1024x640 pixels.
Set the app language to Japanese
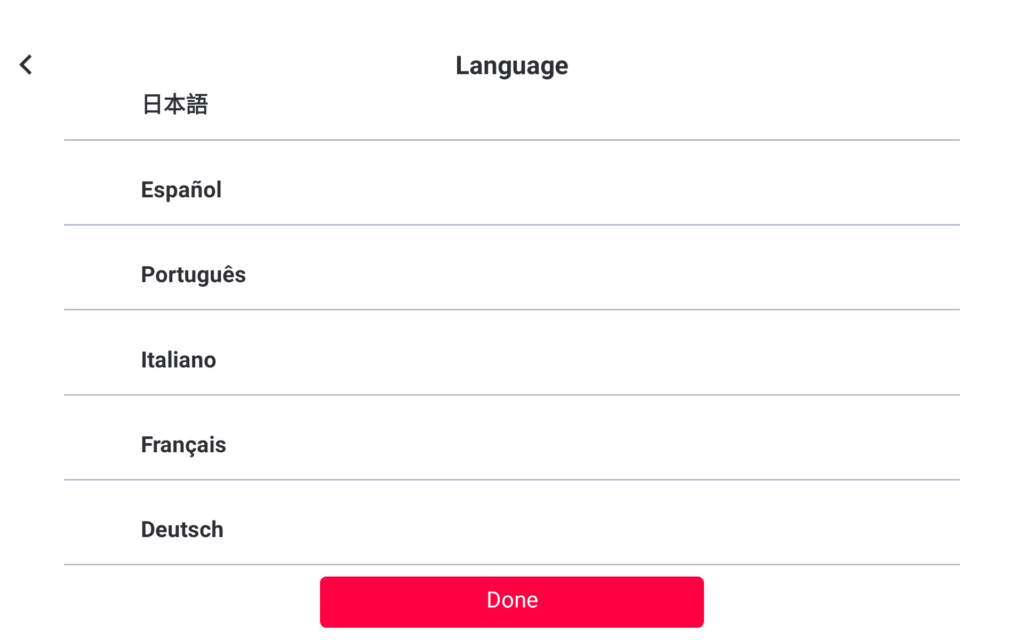click(175, 105)
